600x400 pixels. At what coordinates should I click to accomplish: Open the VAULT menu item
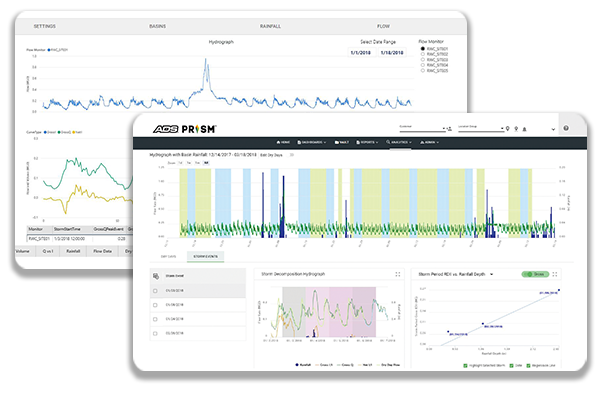pyautogui.click(x=342, y=142)
